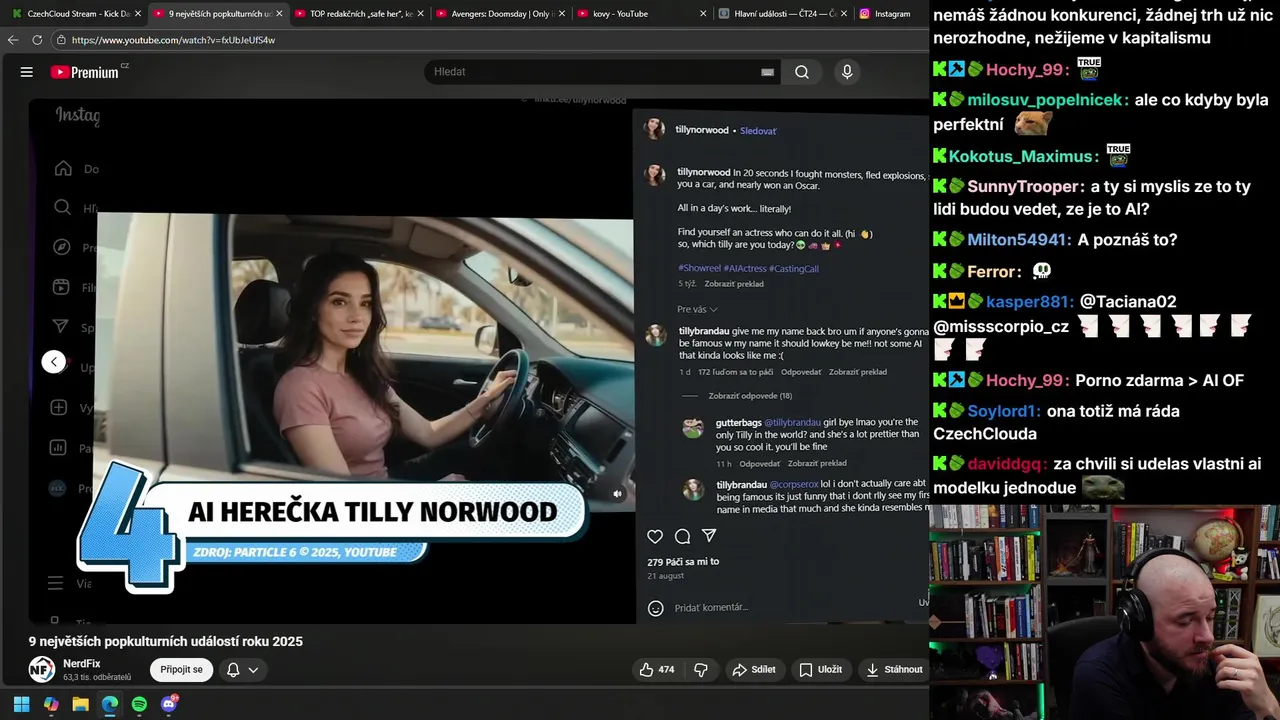Start voice search with the microphone

847,72
